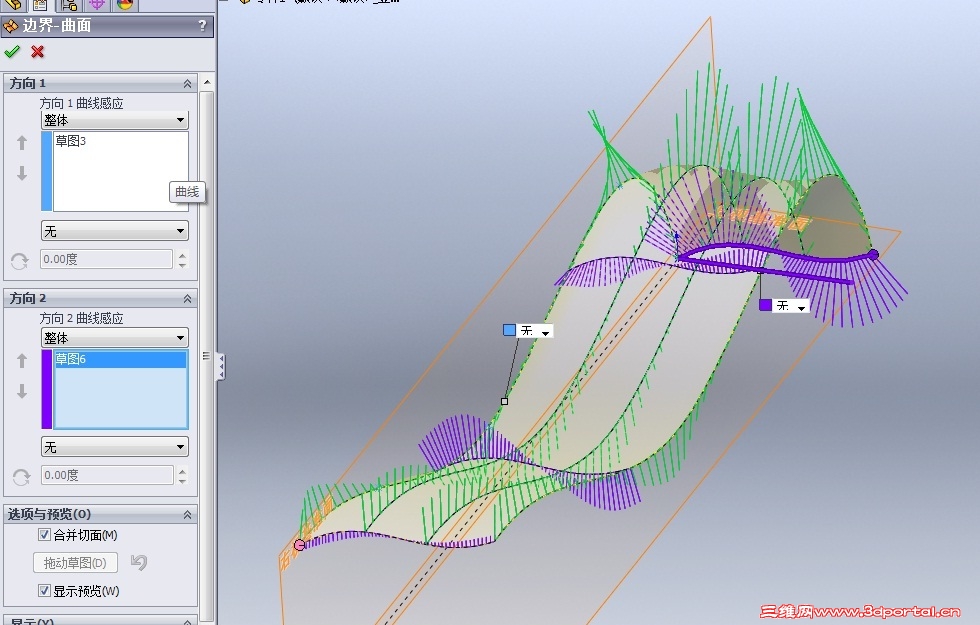
Task: Select 草图6 in direction 2 list
Action: (120, 359)
